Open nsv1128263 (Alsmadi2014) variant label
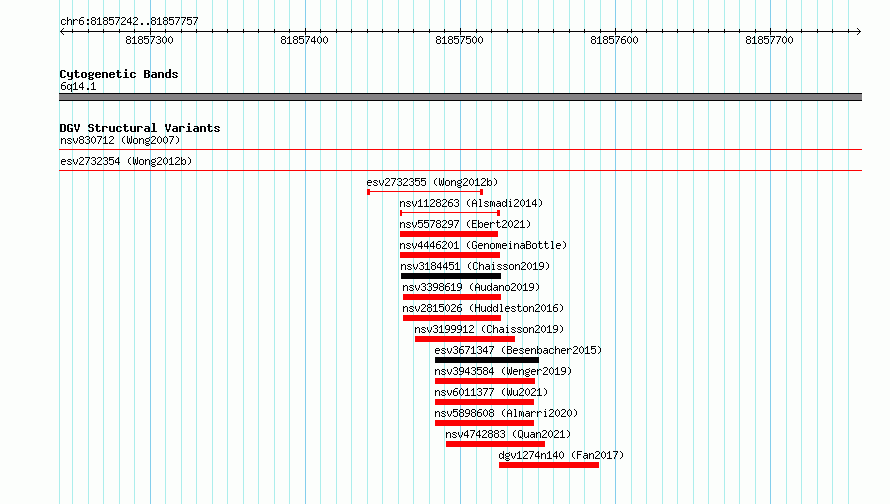 click(x=471, y=203)
